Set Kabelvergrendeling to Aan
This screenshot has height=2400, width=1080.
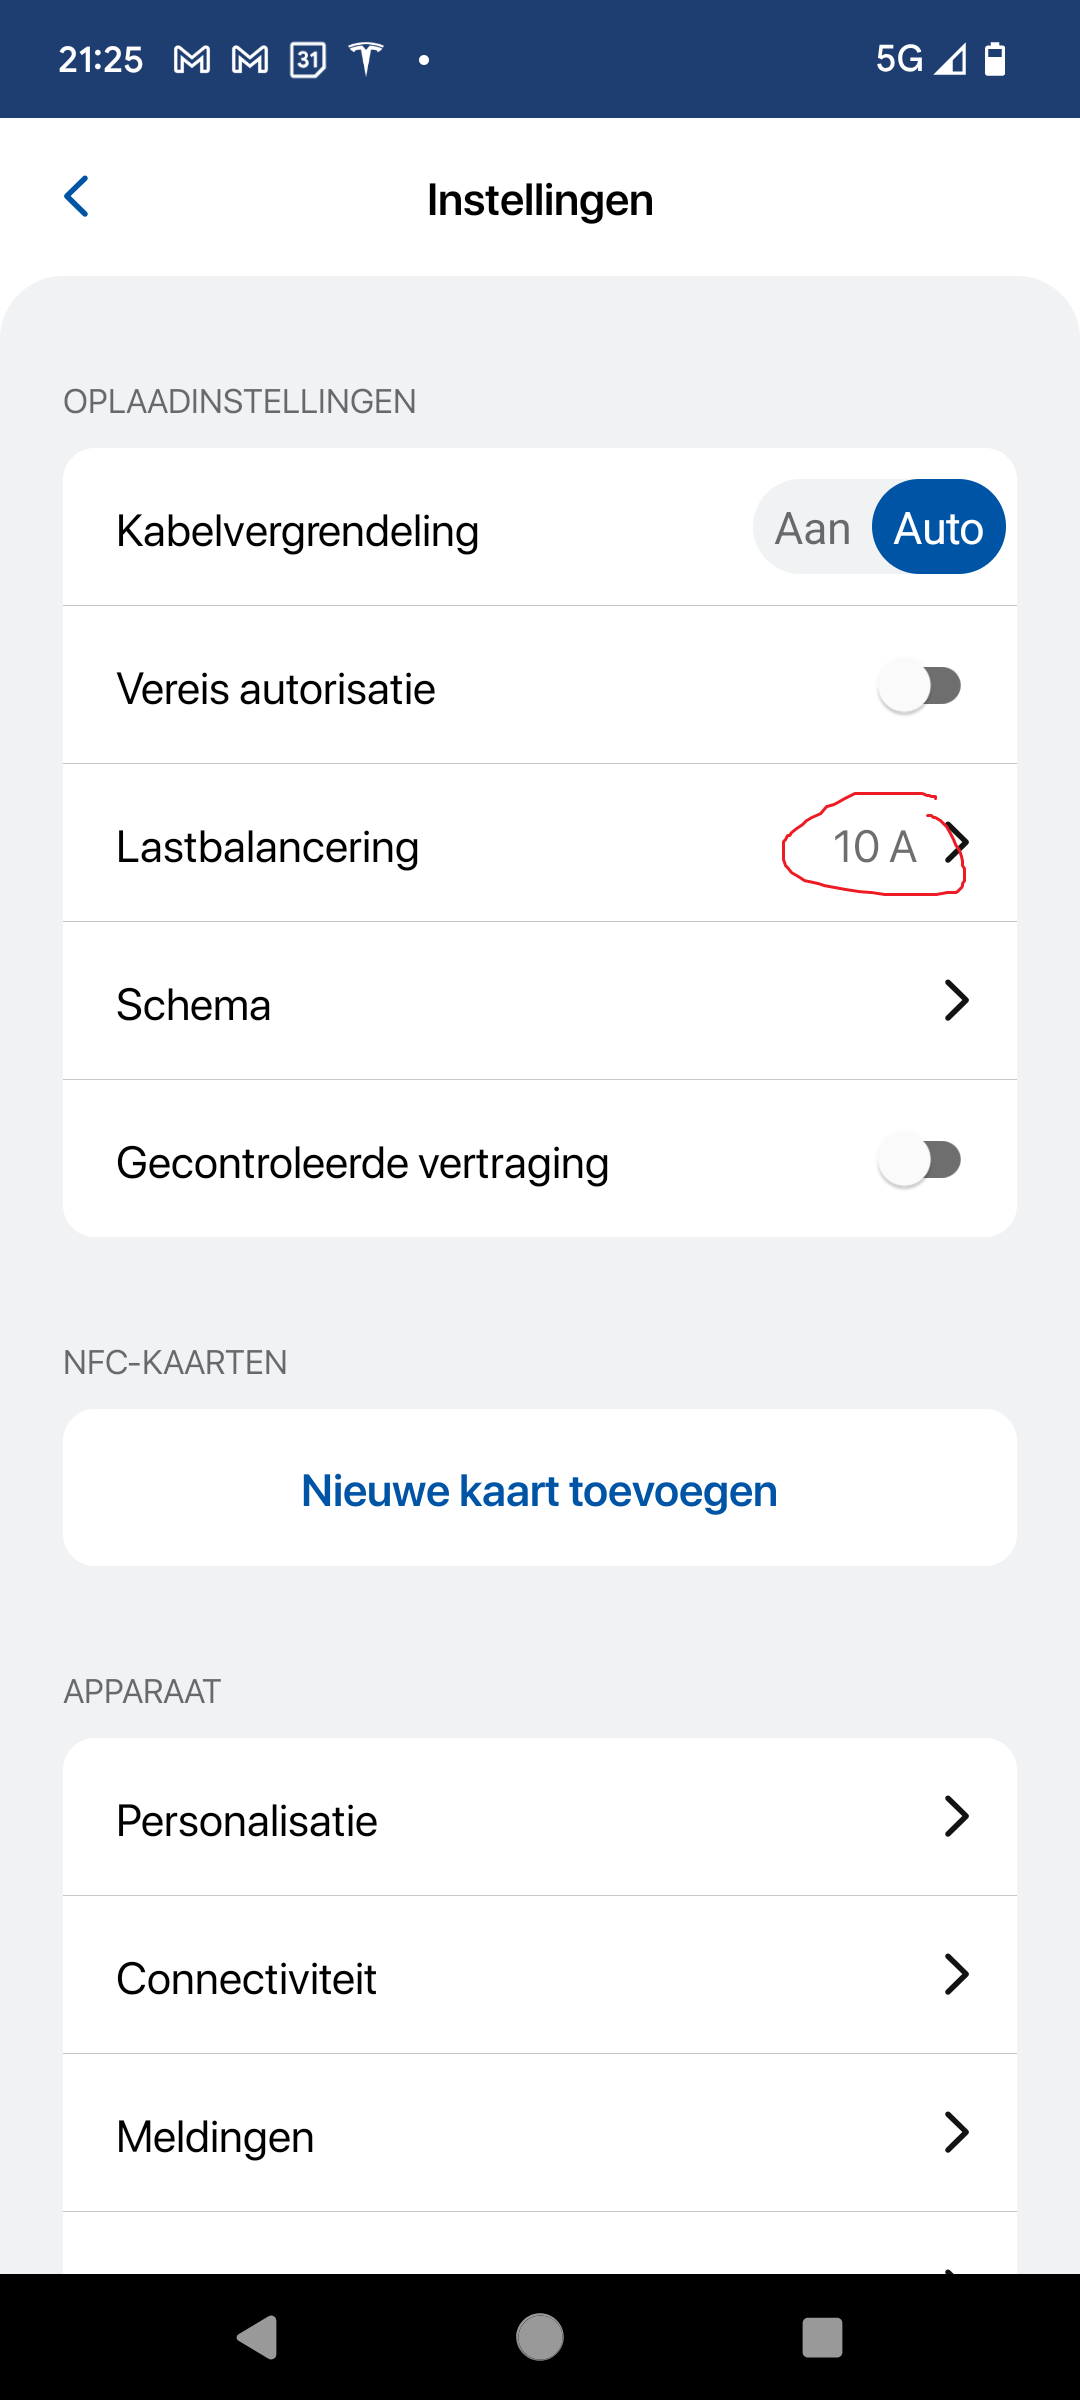point(813,528)
